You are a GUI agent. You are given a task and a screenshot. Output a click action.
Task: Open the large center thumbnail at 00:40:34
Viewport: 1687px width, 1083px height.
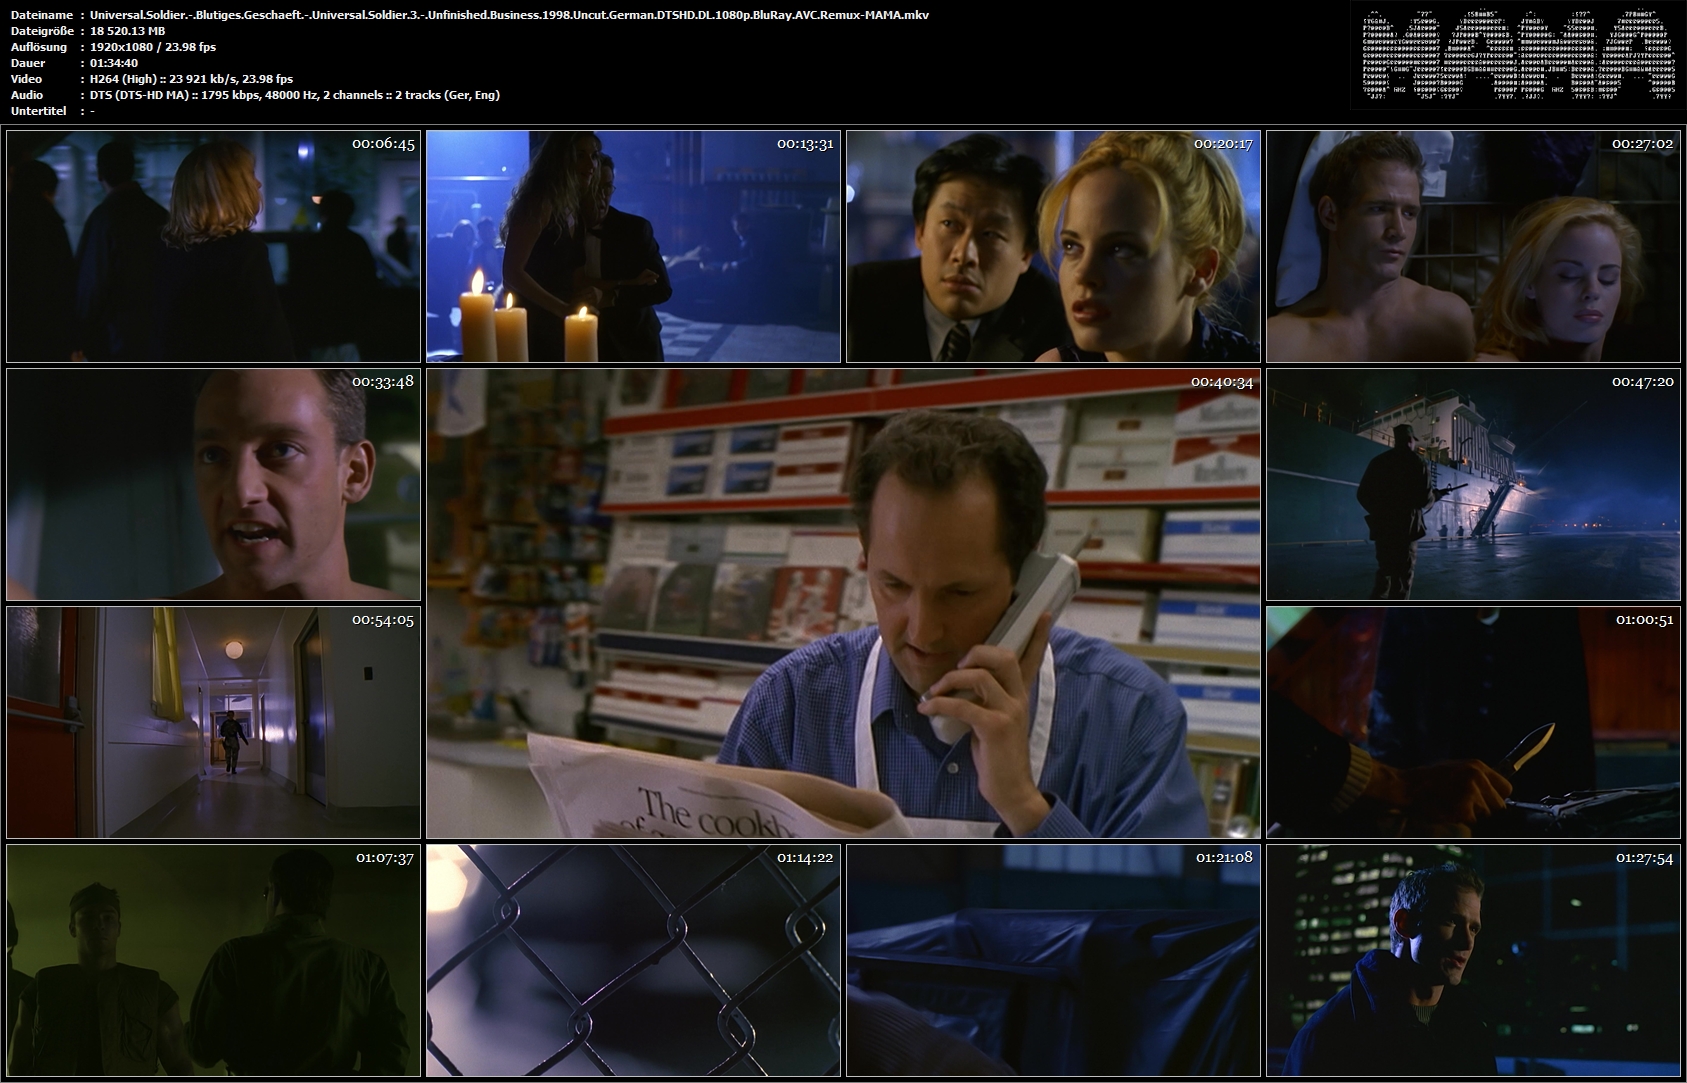tap(843, 603)
